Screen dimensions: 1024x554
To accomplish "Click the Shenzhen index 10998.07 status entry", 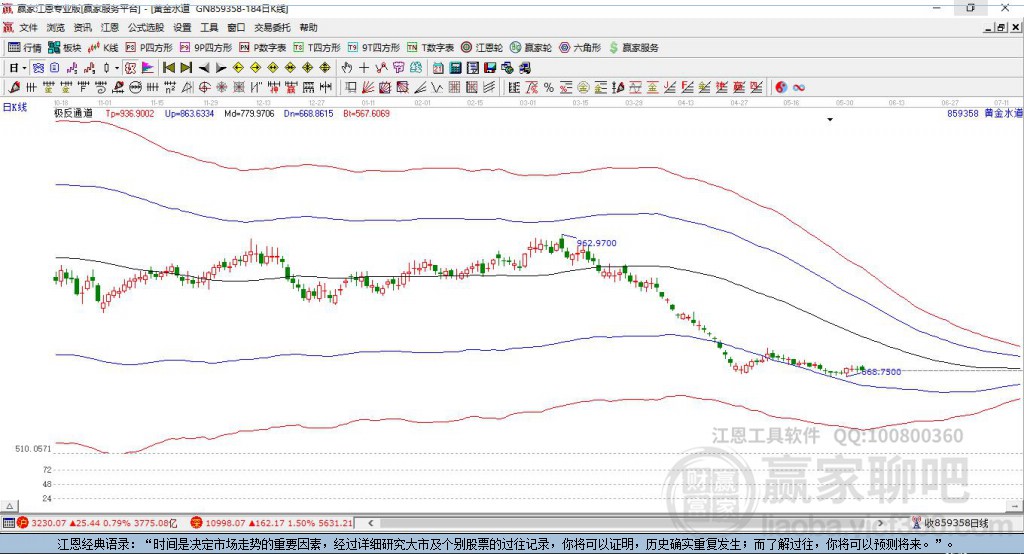I will click(x=272, y=523).
